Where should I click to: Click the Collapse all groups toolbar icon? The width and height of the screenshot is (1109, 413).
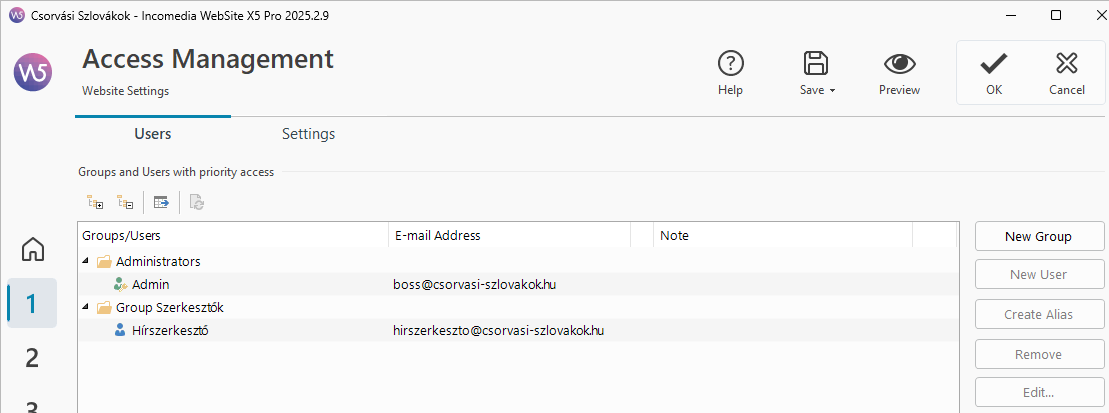[x=125, y=203]
